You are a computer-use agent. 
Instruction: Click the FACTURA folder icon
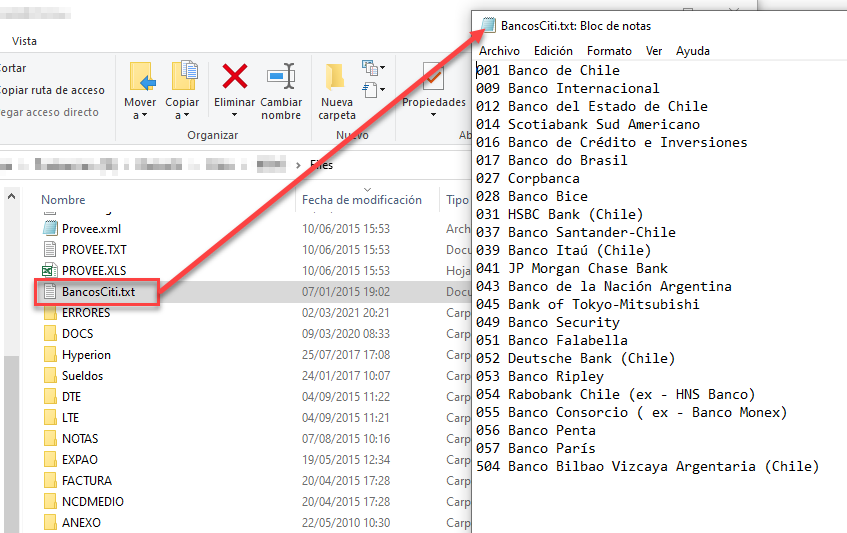click(x=50, y=481)
